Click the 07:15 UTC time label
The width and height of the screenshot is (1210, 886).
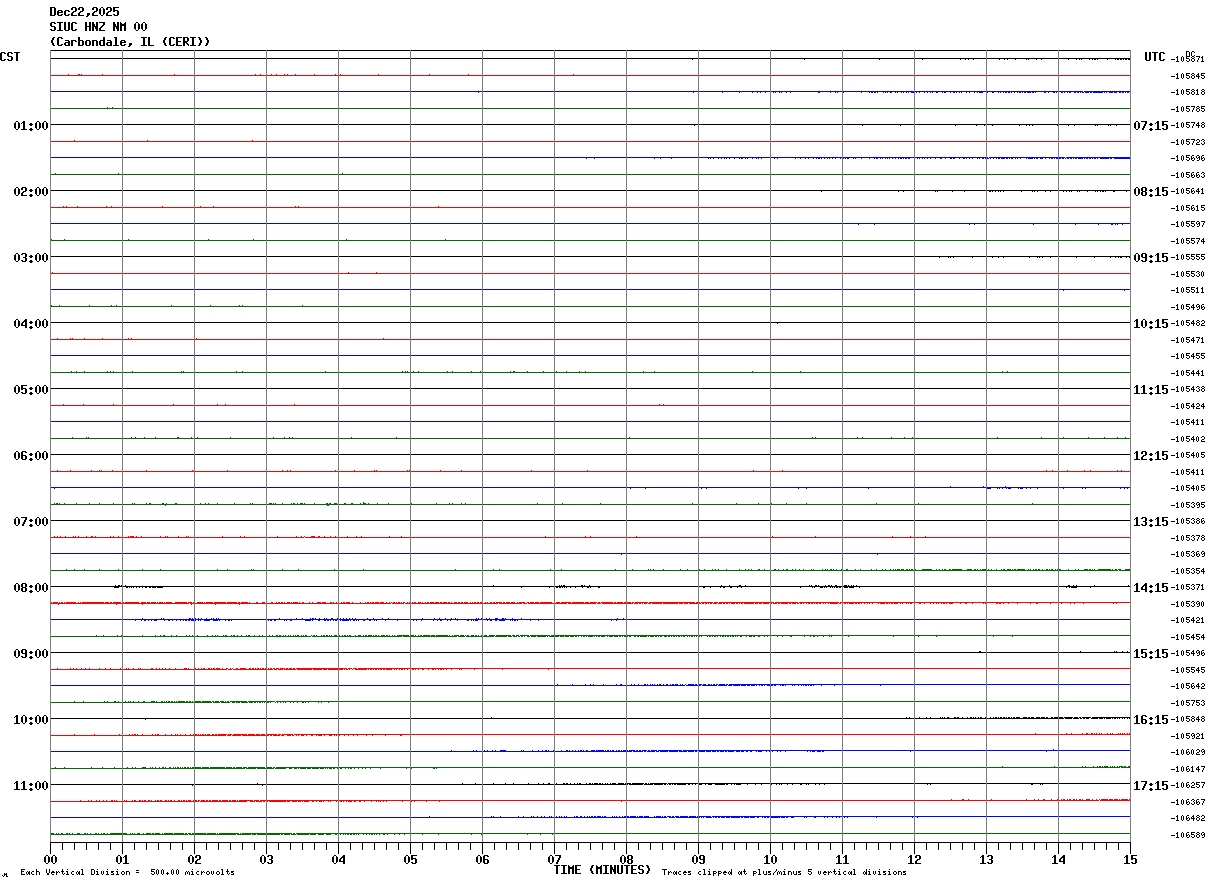[x=1150, y=125]
